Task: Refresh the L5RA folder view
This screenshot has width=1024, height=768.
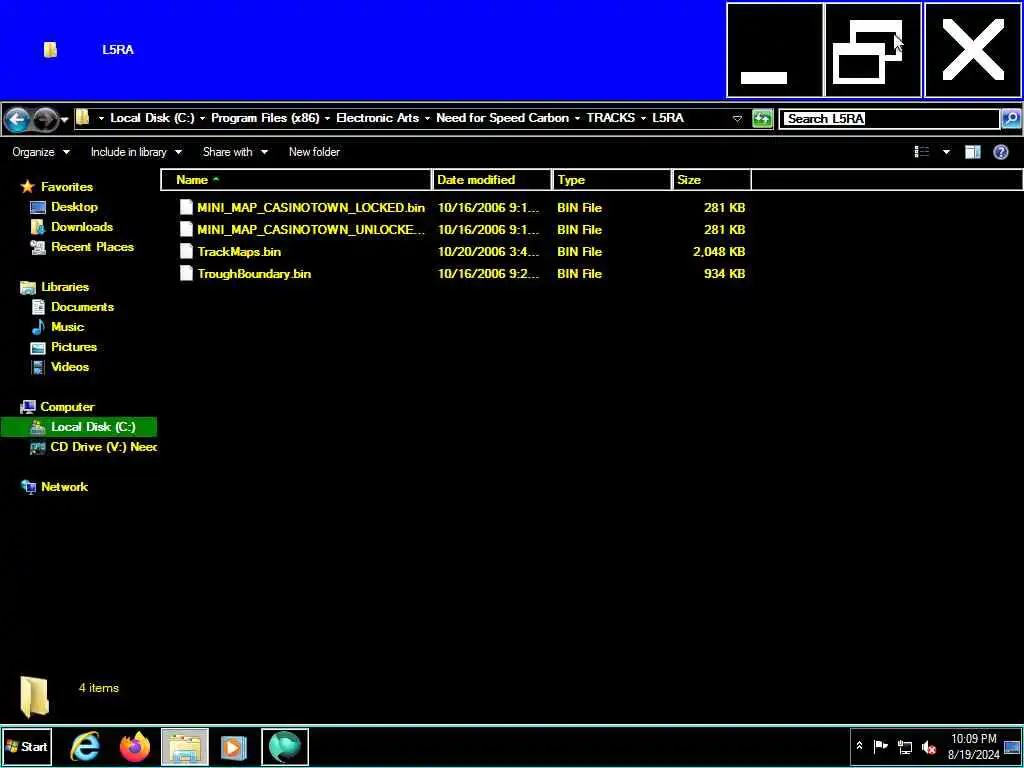Action: coord(762,119)
